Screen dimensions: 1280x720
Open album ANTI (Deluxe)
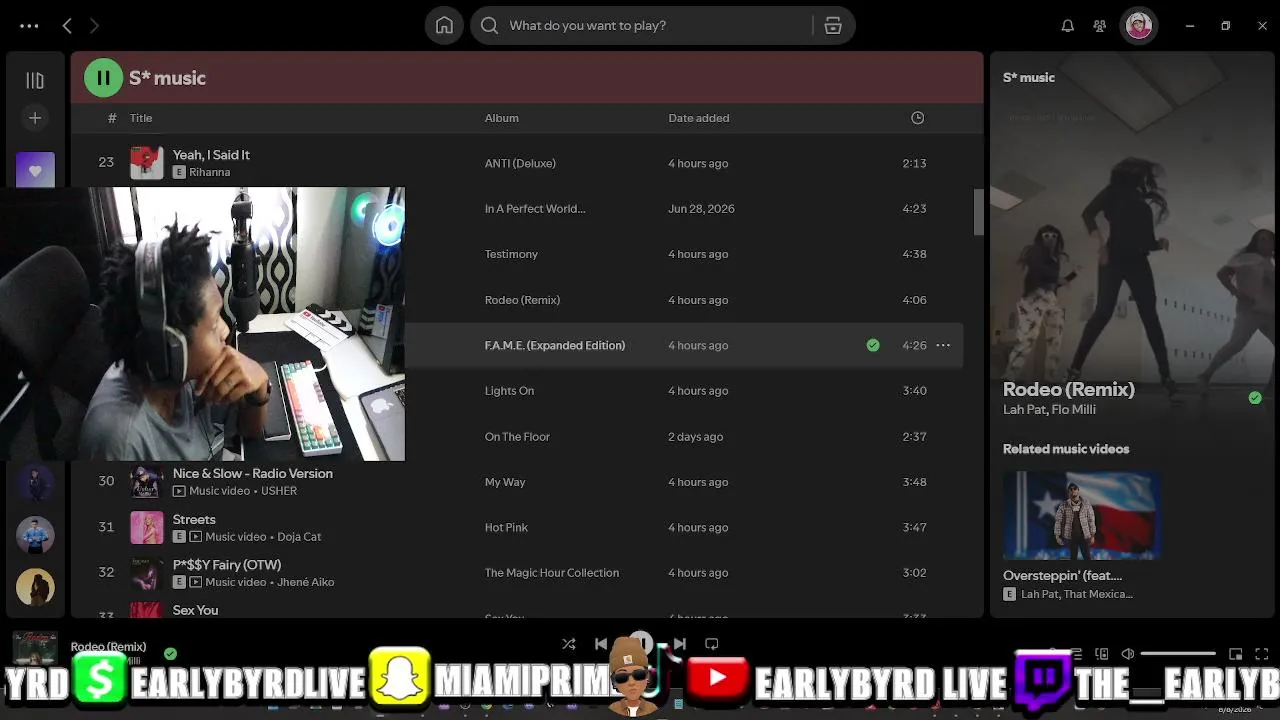tap(520, 163)
